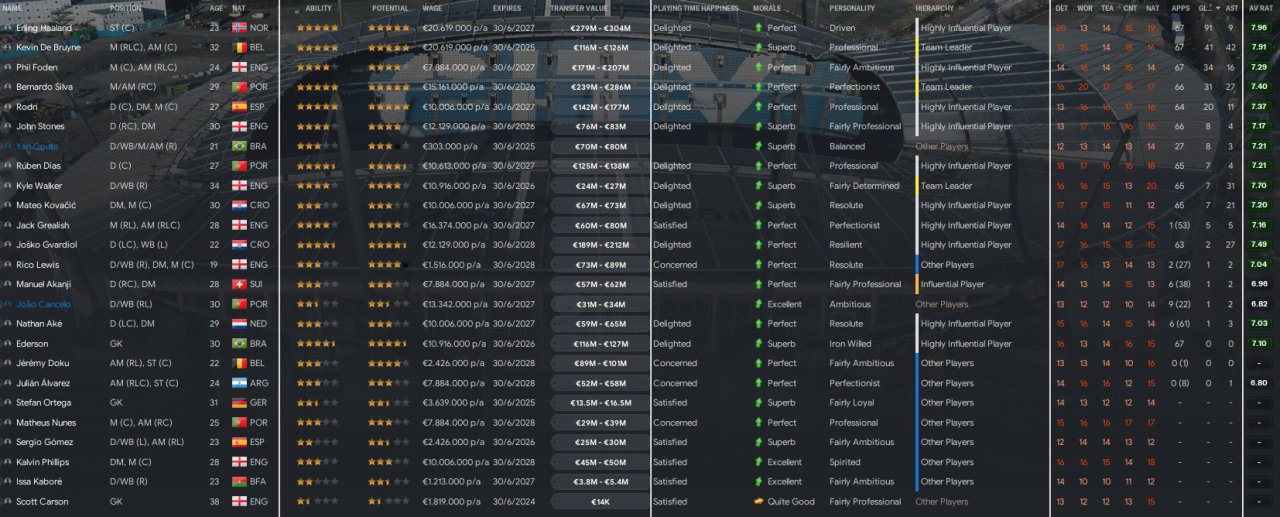
Task: Click the info icon beside Kalvin Phillips
Action: coord(8,462)
